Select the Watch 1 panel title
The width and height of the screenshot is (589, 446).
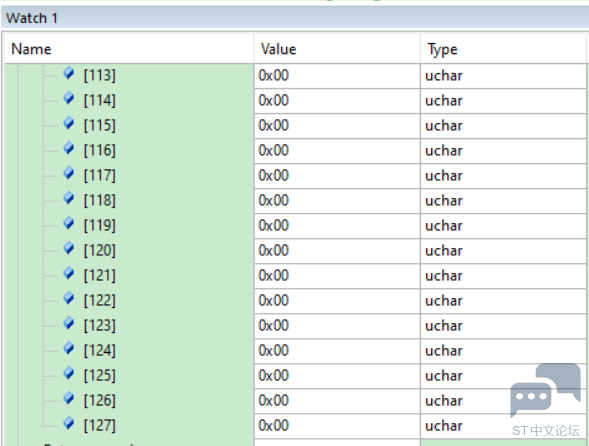(32, 18)
